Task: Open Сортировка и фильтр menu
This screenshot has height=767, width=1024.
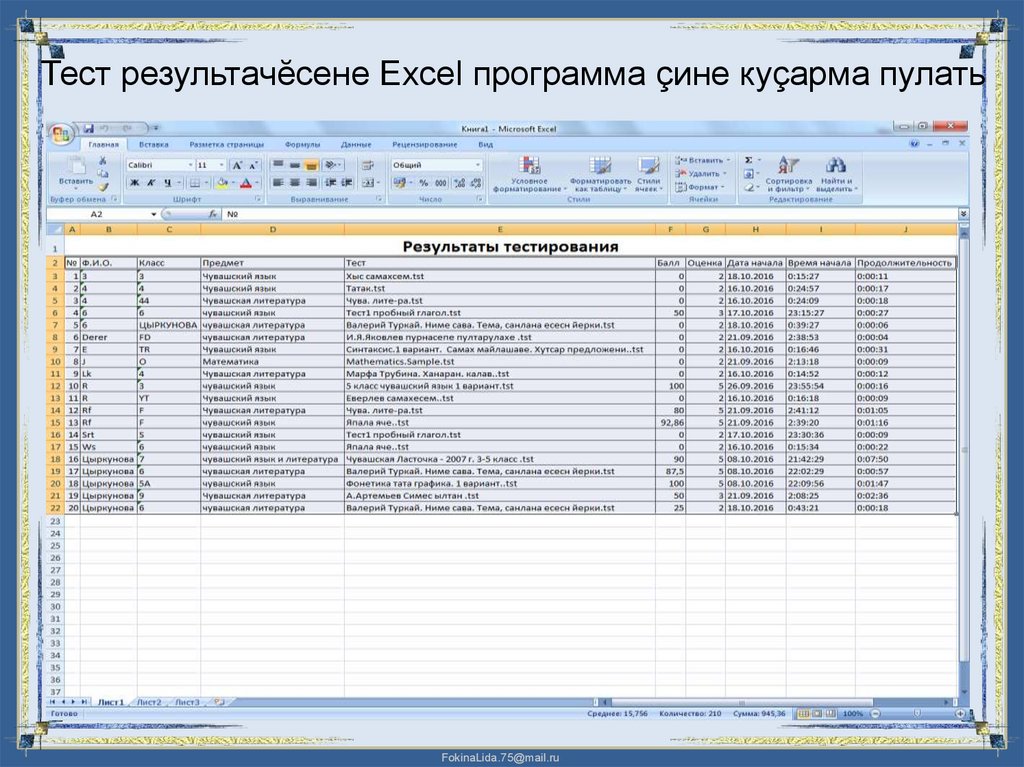Action: [x=788, y=174]
